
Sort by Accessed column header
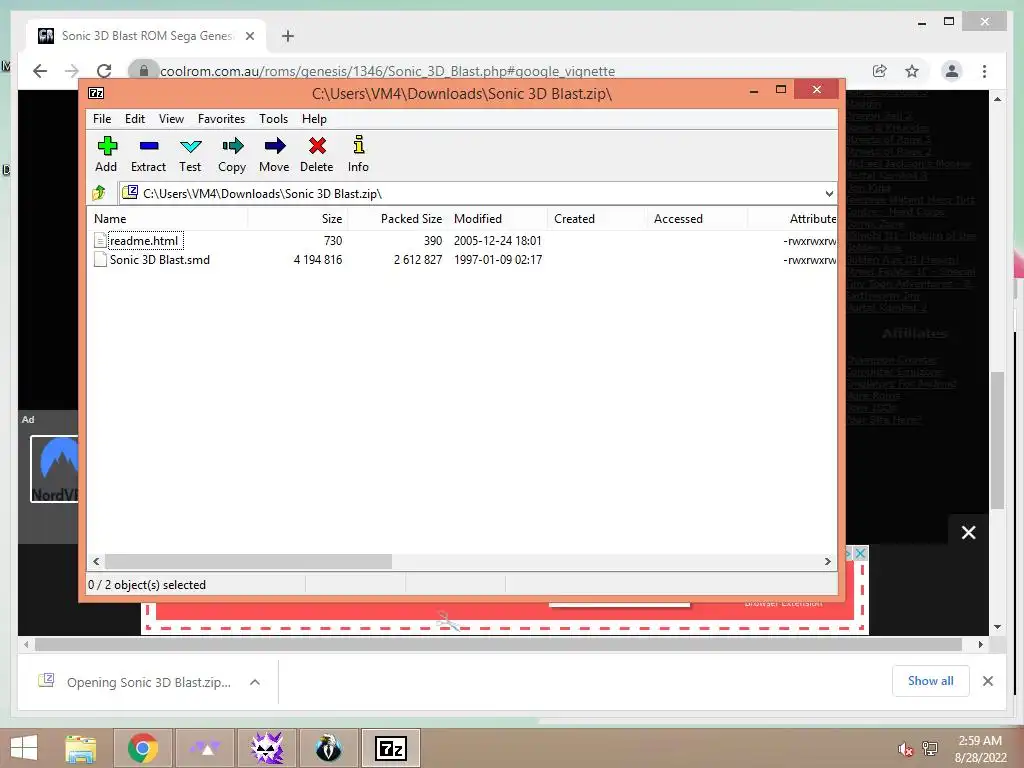click(x=697, y=219)
